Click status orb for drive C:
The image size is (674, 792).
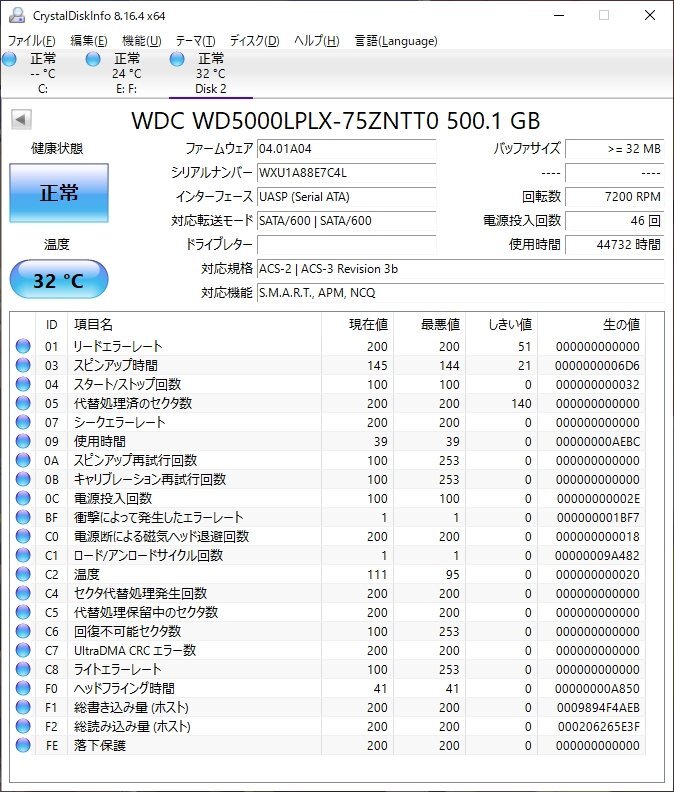click(x=9, y=59)
